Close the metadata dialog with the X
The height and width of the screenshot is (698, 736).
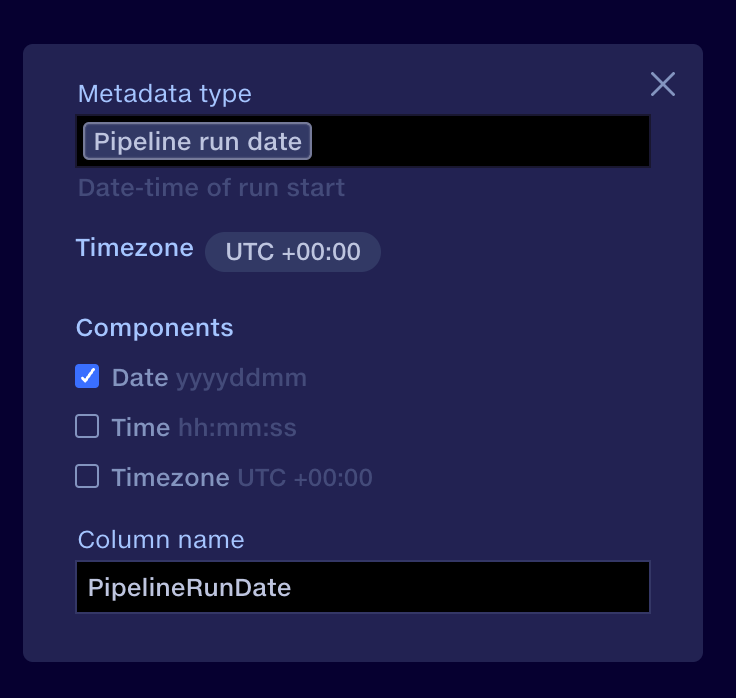[663, 84]
